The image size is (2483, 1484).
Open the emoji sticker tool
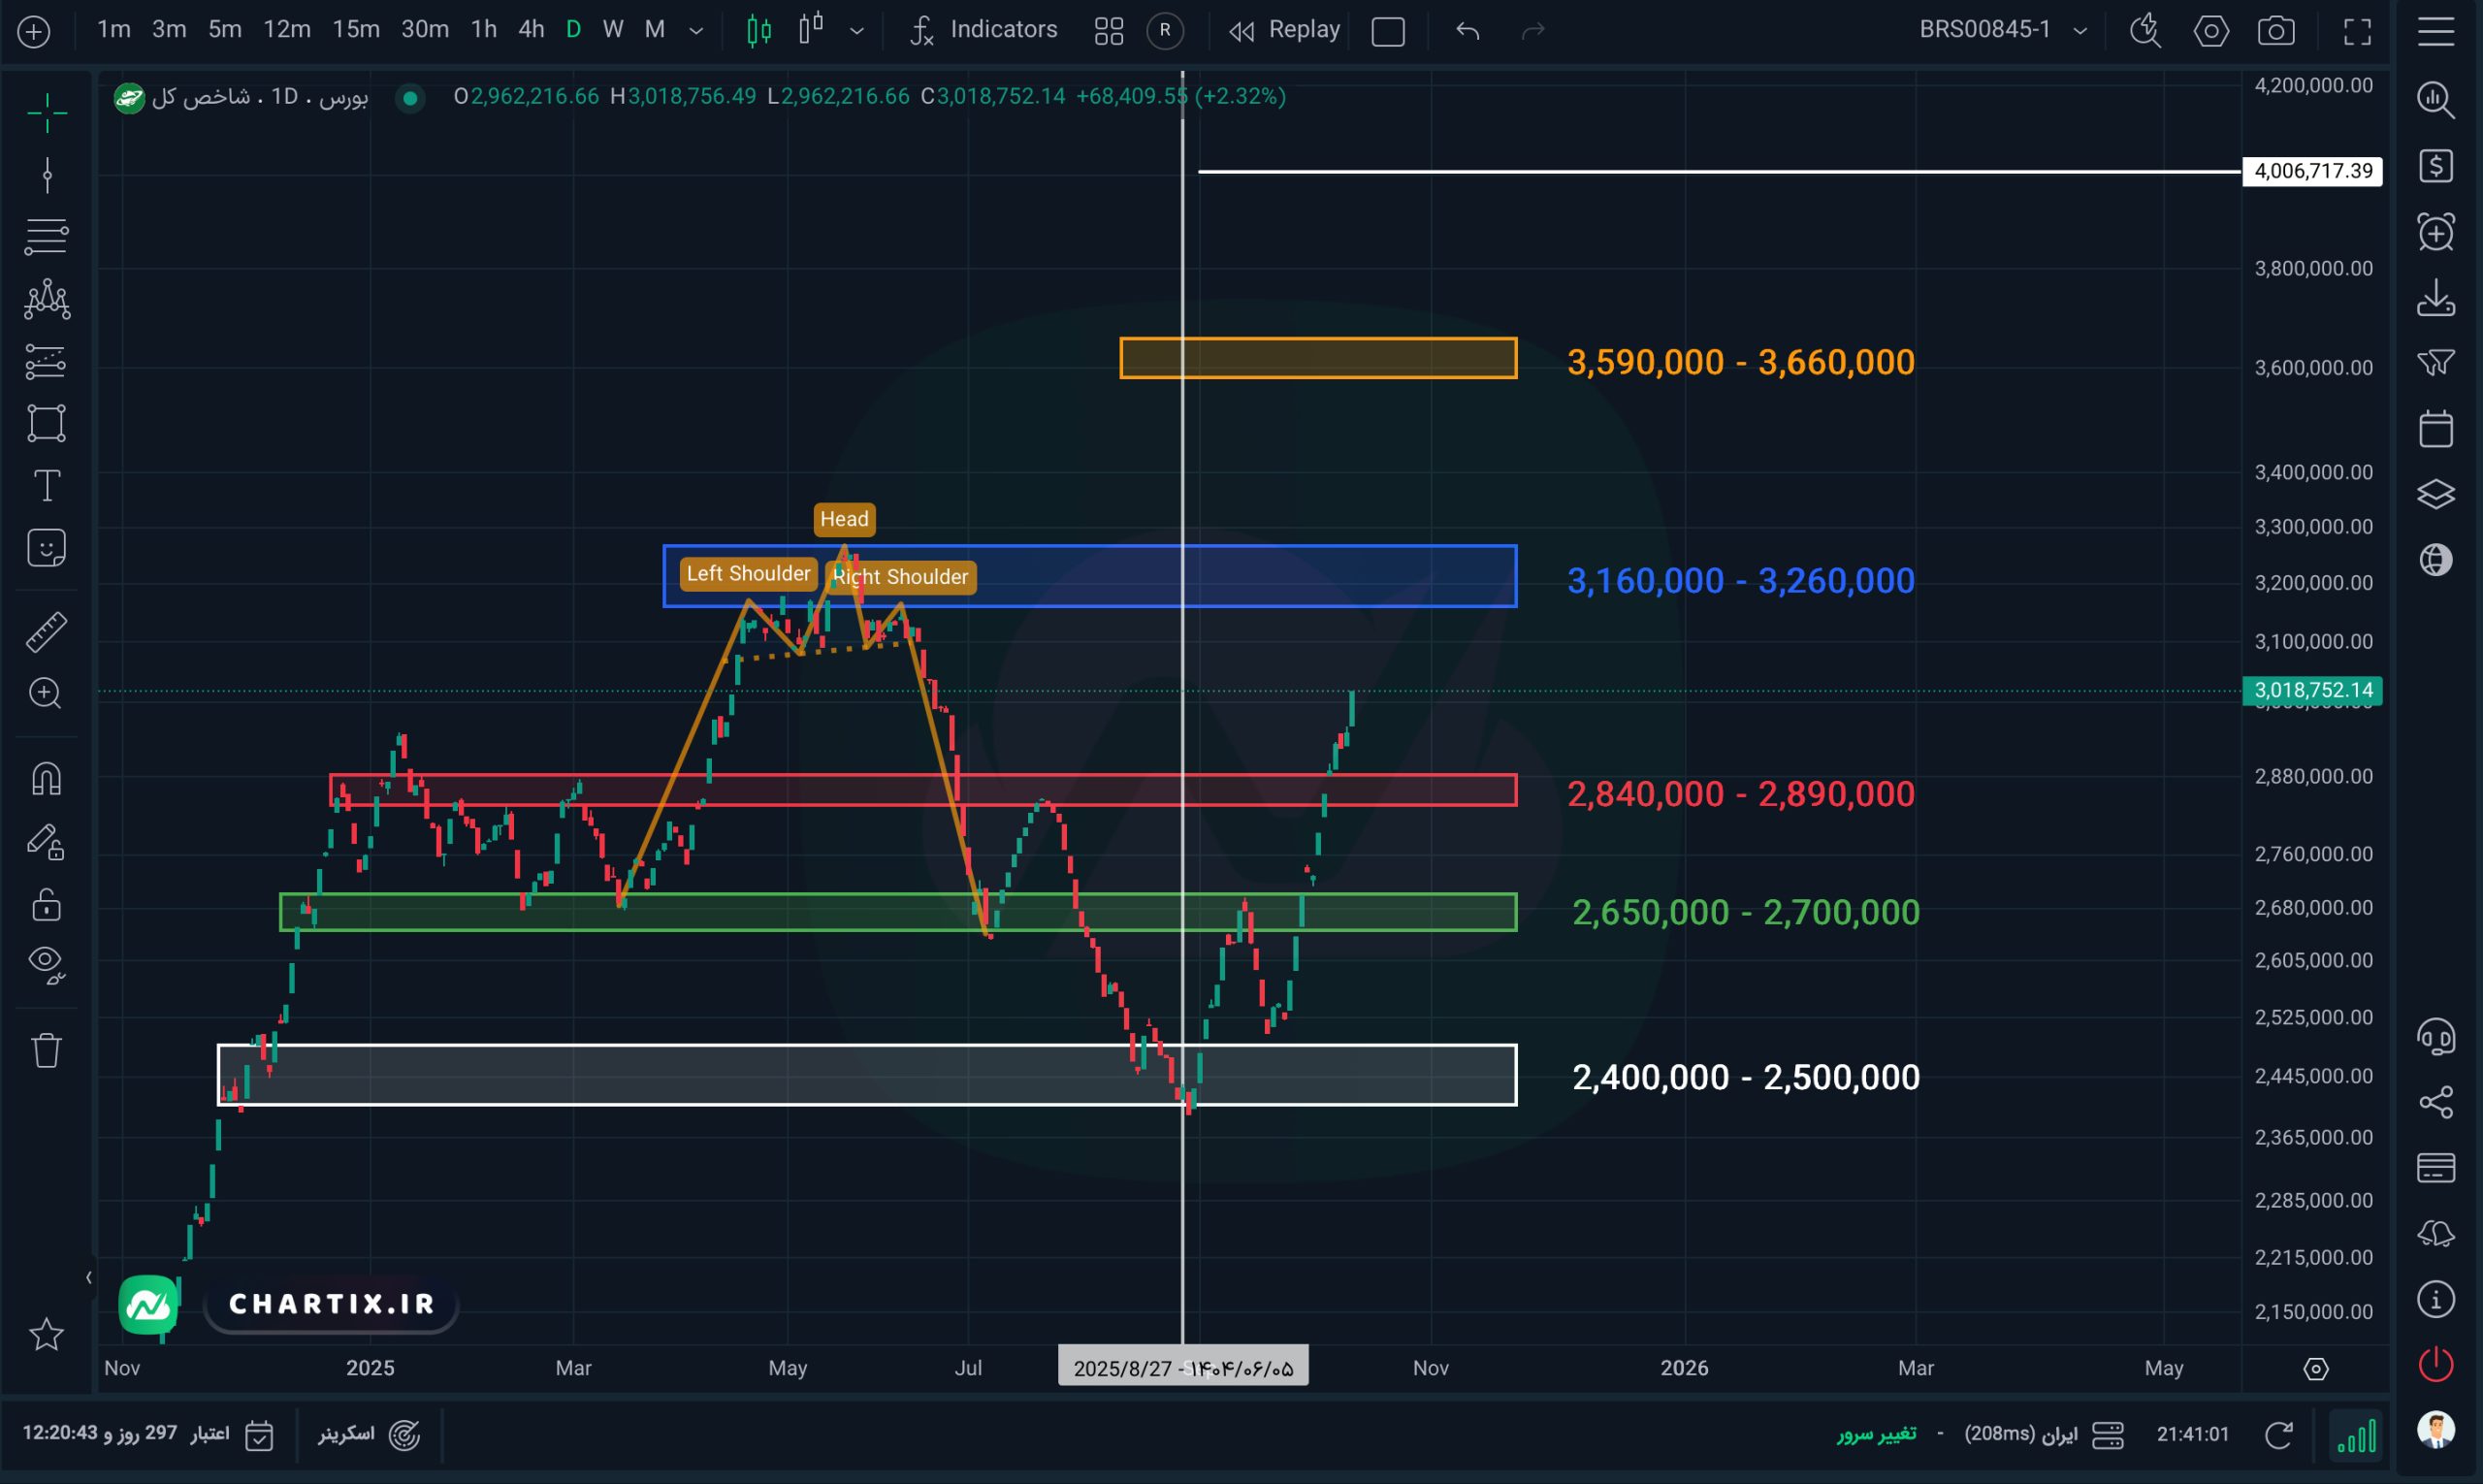click(x=46, y=548)
